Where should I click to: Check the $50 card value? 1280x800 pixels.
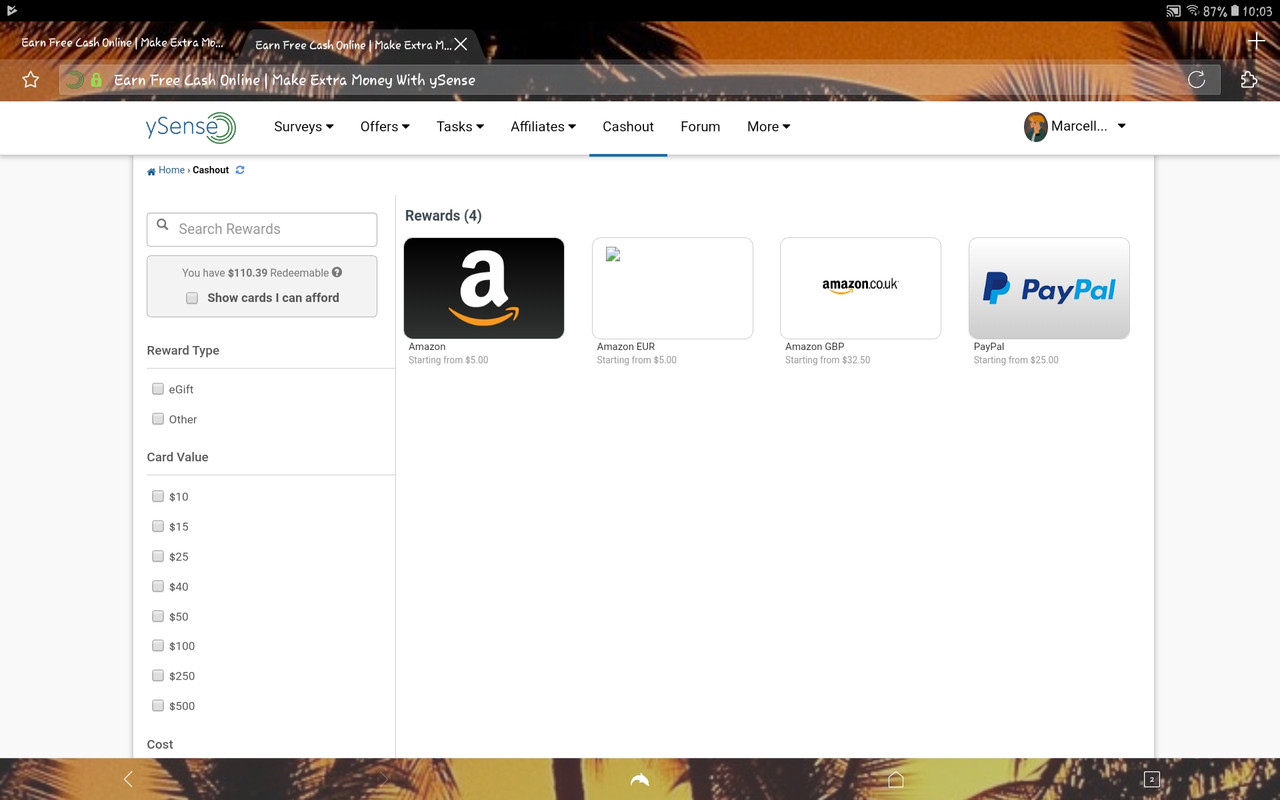[x=158, y=616]
